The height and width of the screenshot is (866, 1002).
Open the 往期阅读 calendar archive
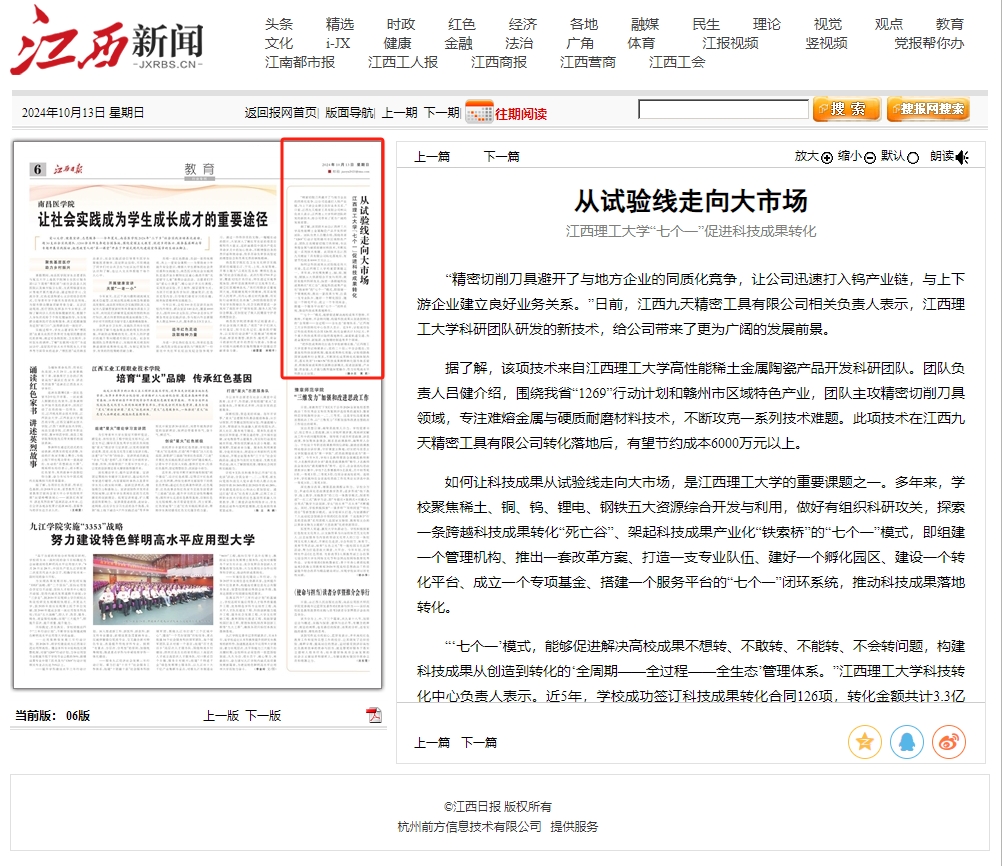[507, 113]
